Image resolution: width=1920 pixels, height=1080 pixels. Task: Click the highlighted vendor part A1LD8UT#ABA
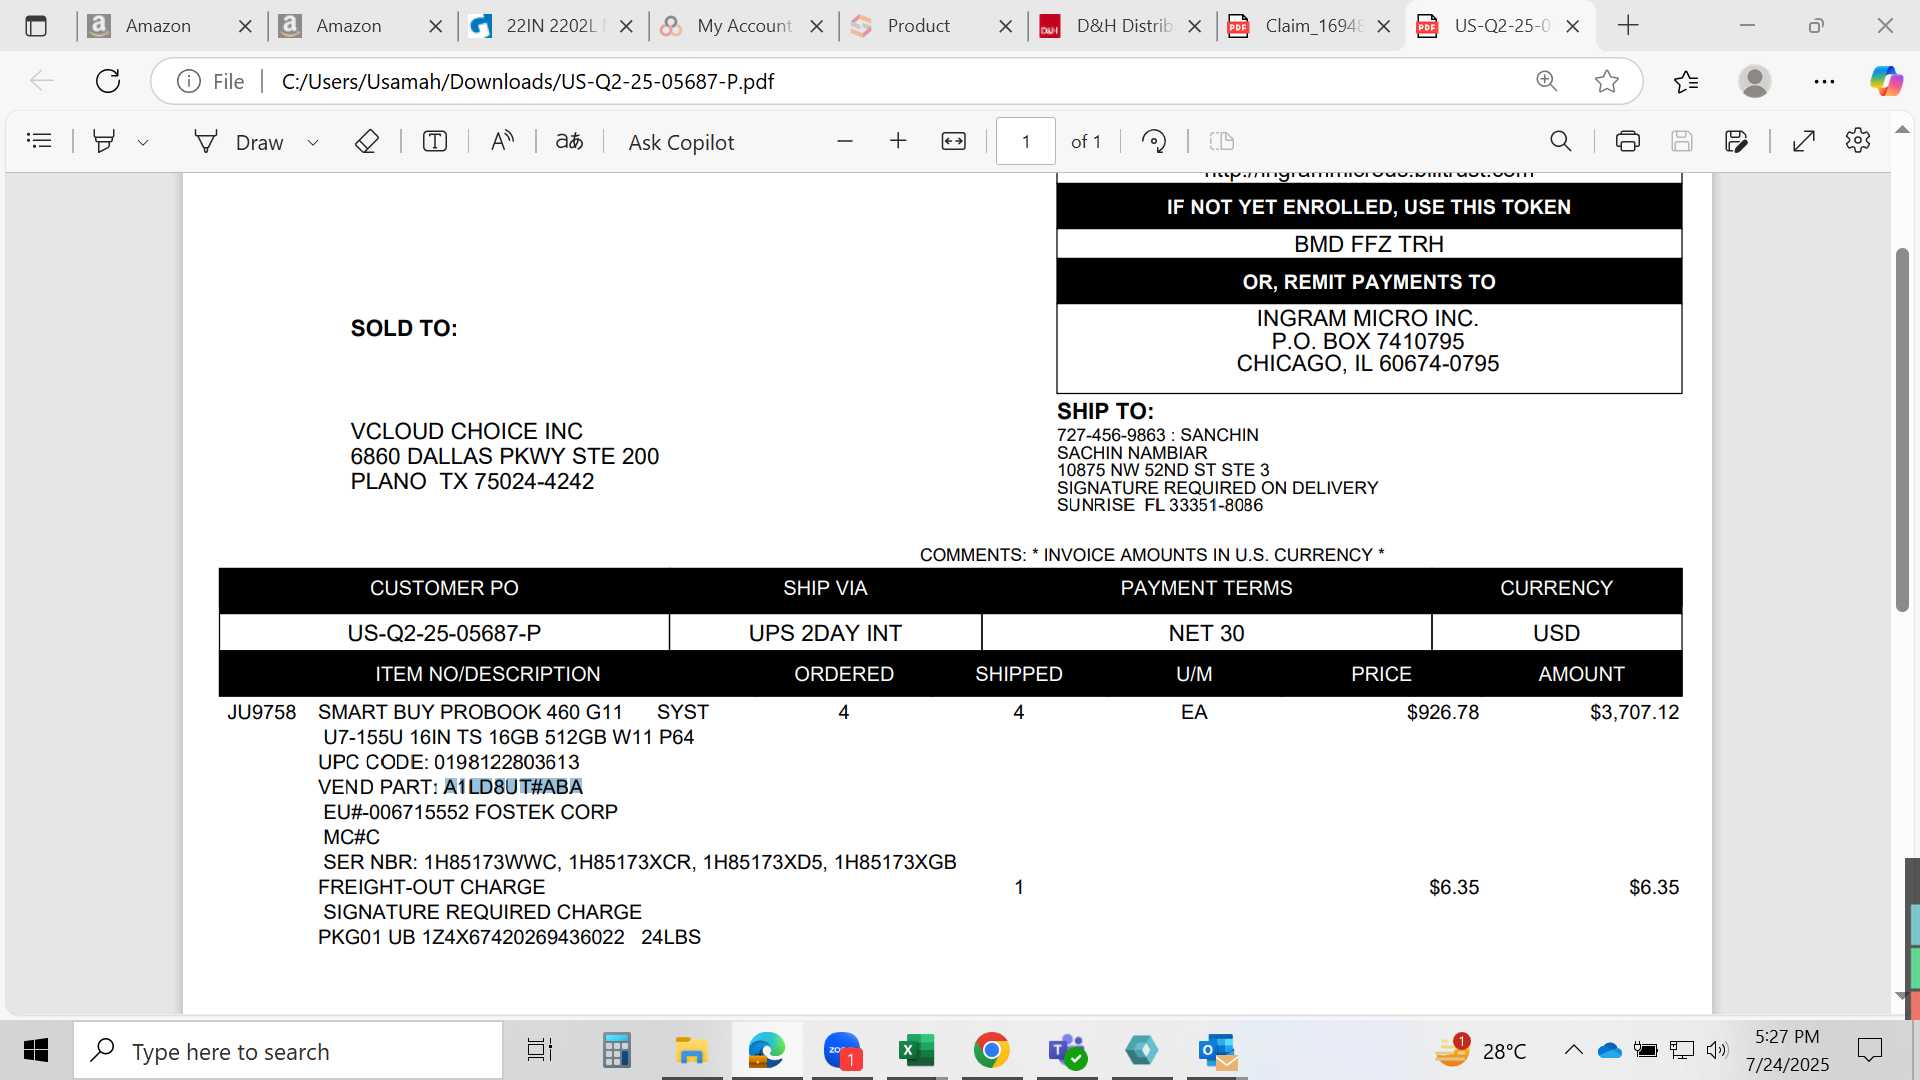(x=513, y=787)
